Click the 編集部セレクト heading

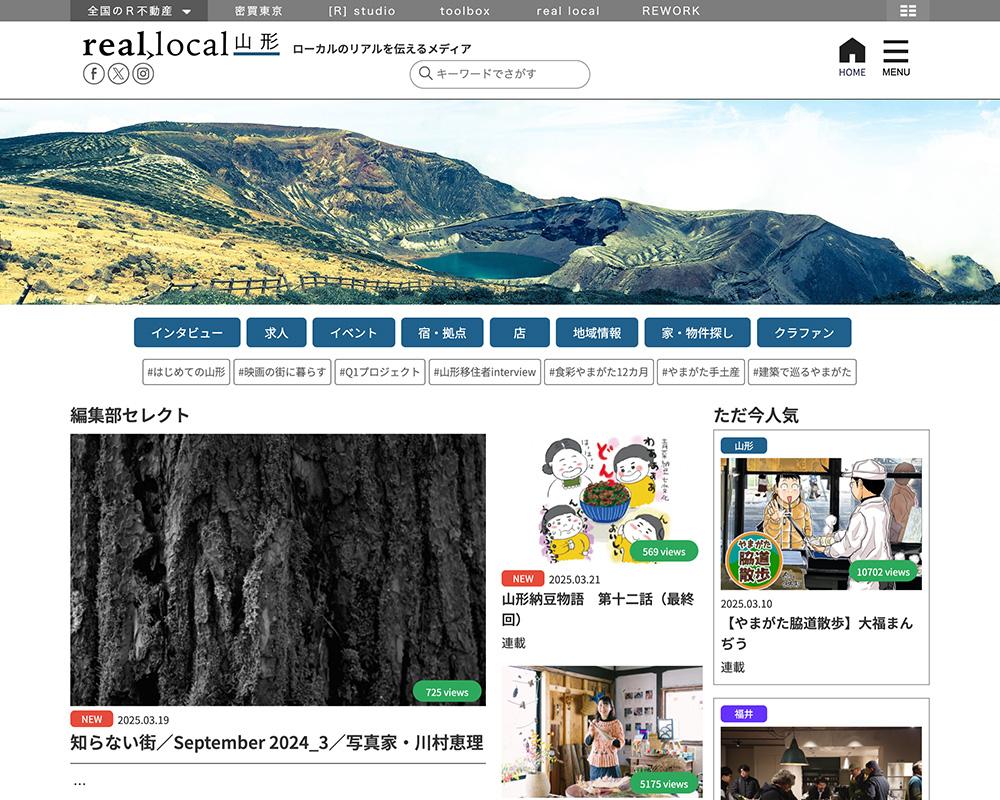tap(129, 415)
